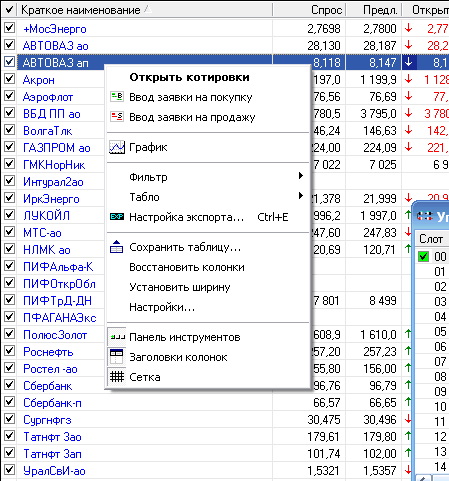The height and width of the screenshot is (481, 449).
Task: Select the МТС-ао instrument name
Action: pos(42,233)
